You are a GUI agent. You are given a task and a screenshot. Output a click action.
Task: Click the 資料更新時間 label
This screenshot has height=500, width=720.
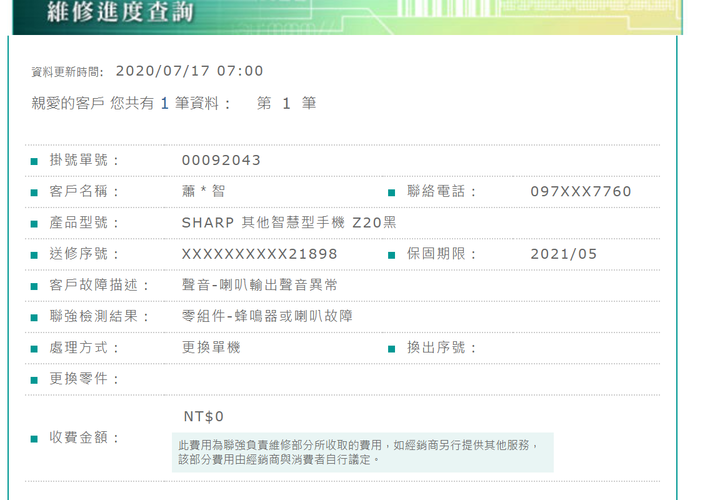(x=68, y=72)
